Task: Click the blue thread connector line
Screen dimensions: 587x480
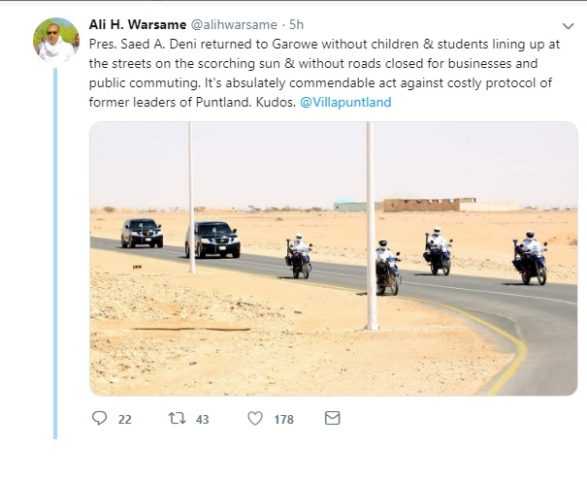Action: tap(55, 253)
